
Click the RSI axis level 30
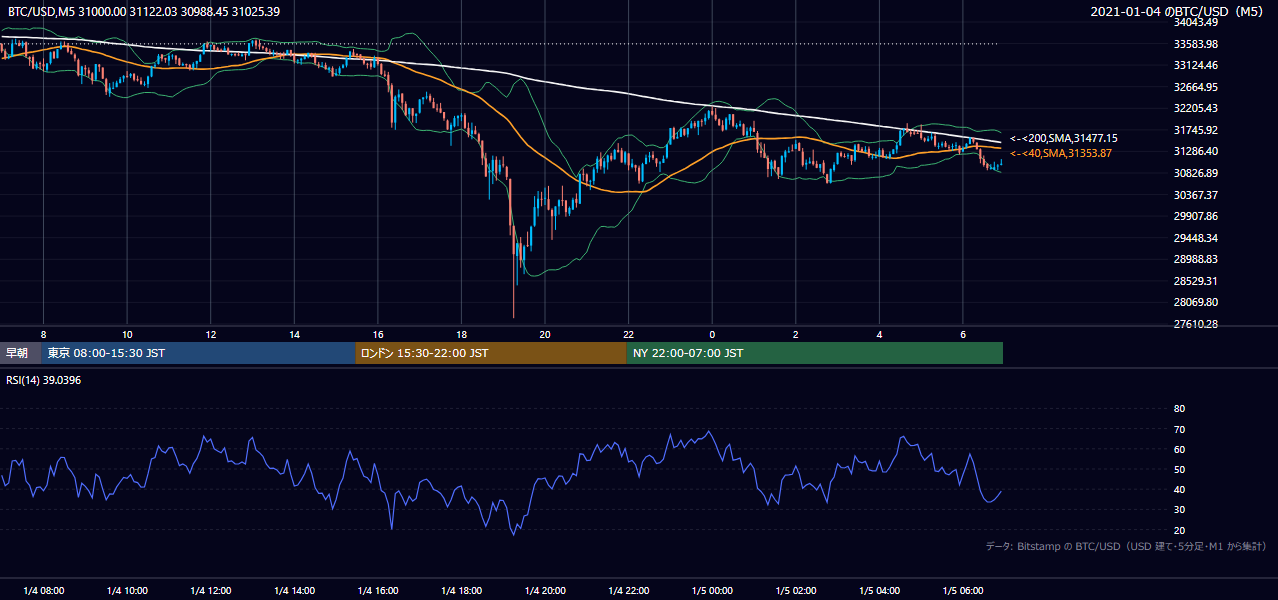(x=1179, y=510)
